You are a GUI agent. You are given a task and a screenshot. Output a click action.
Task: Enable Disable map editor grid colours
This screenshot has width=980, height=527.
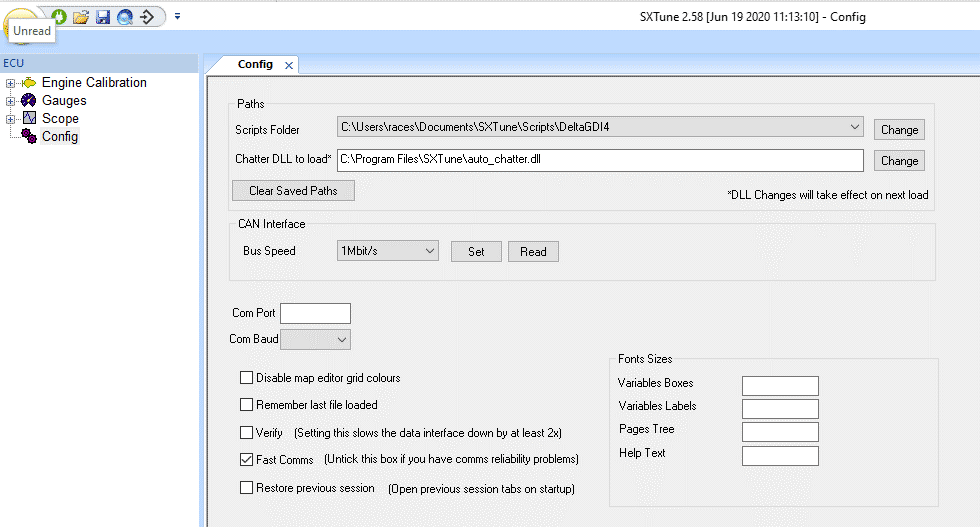pos(246,378)
